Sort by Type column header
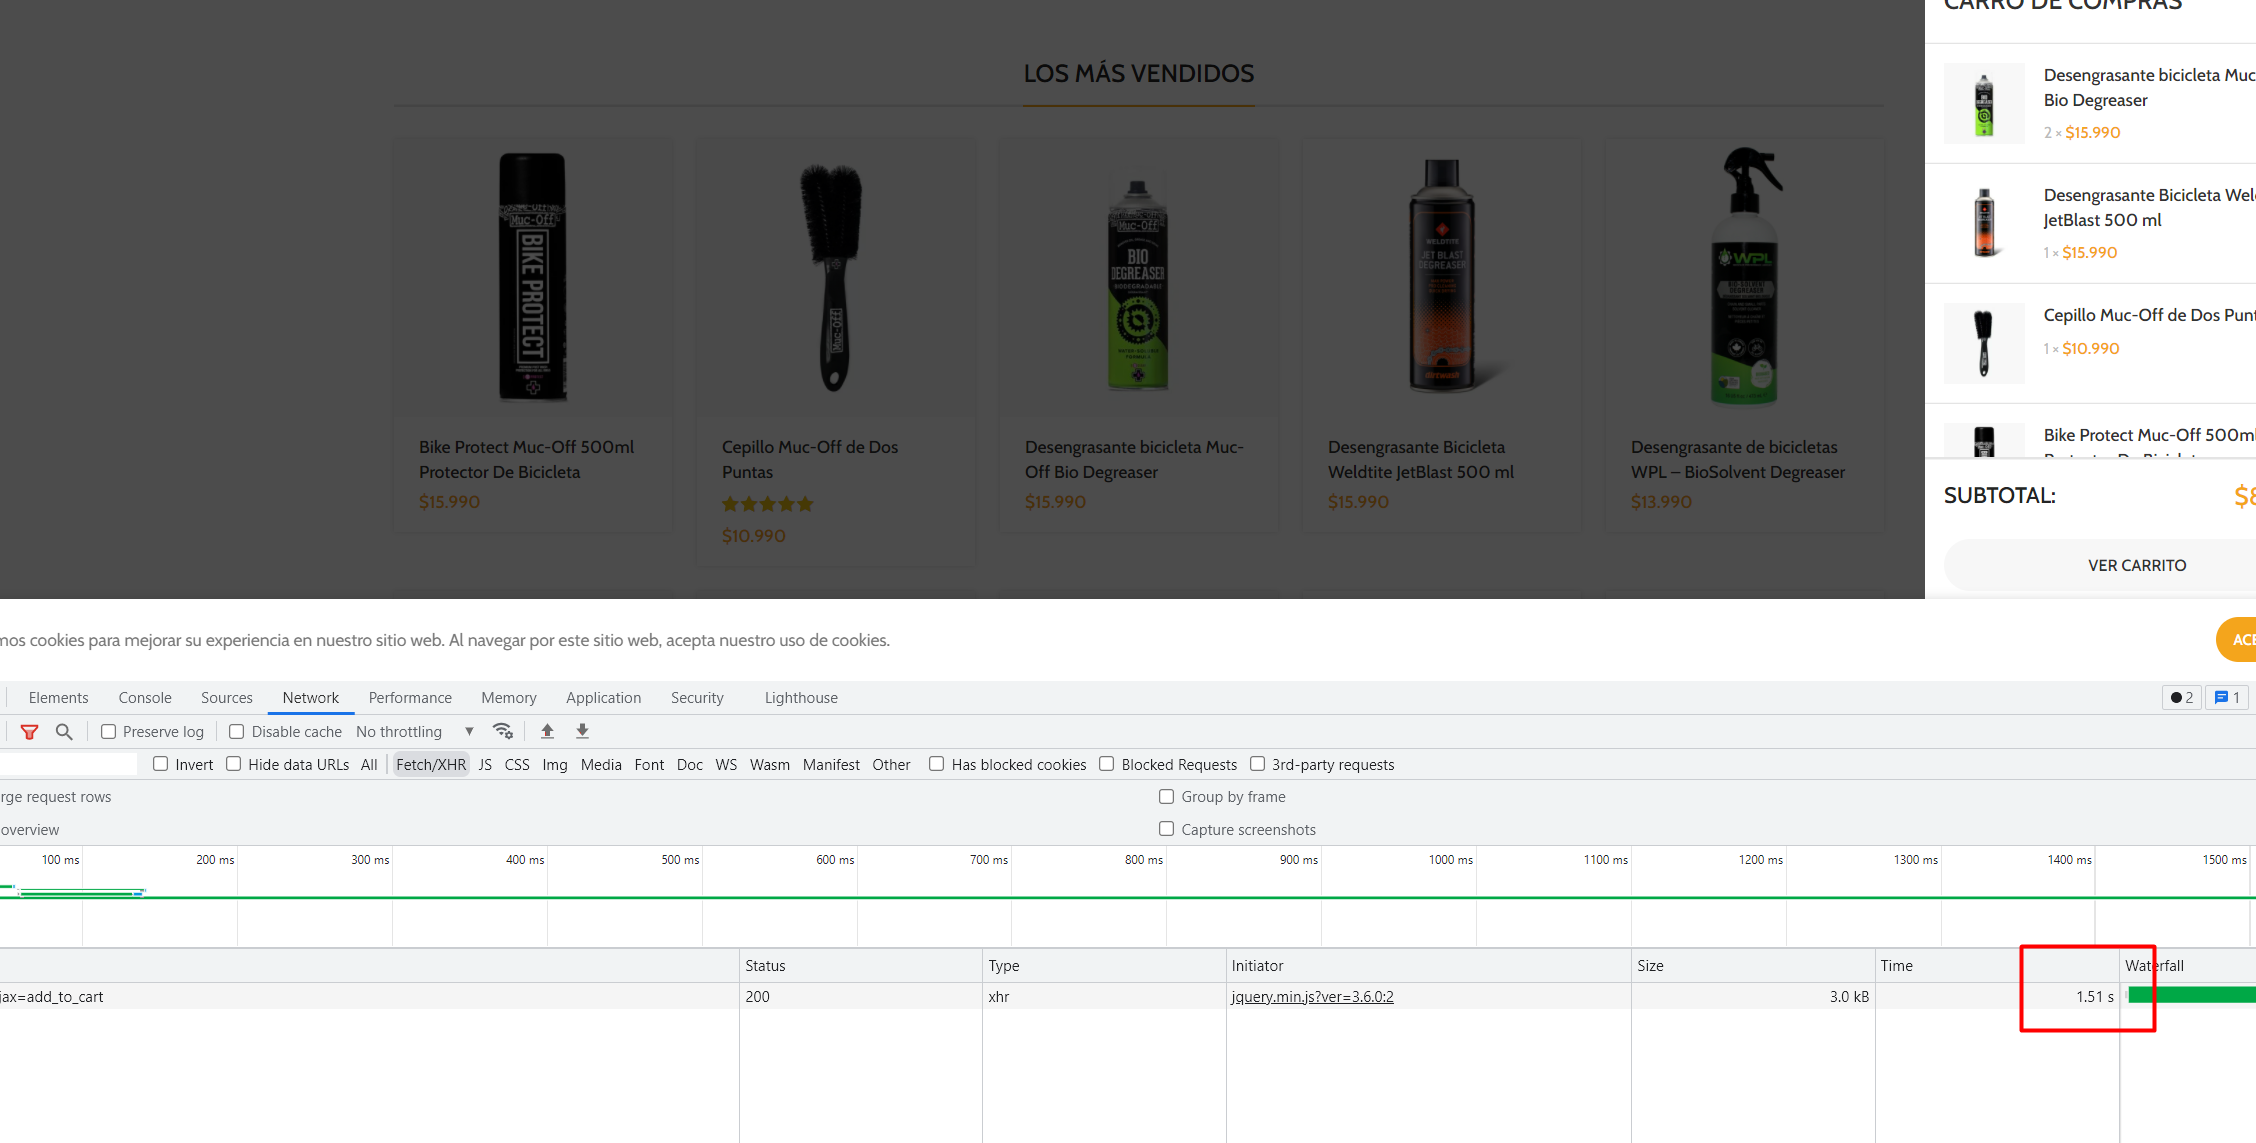The image size is (2256, 1143). 1104,966
